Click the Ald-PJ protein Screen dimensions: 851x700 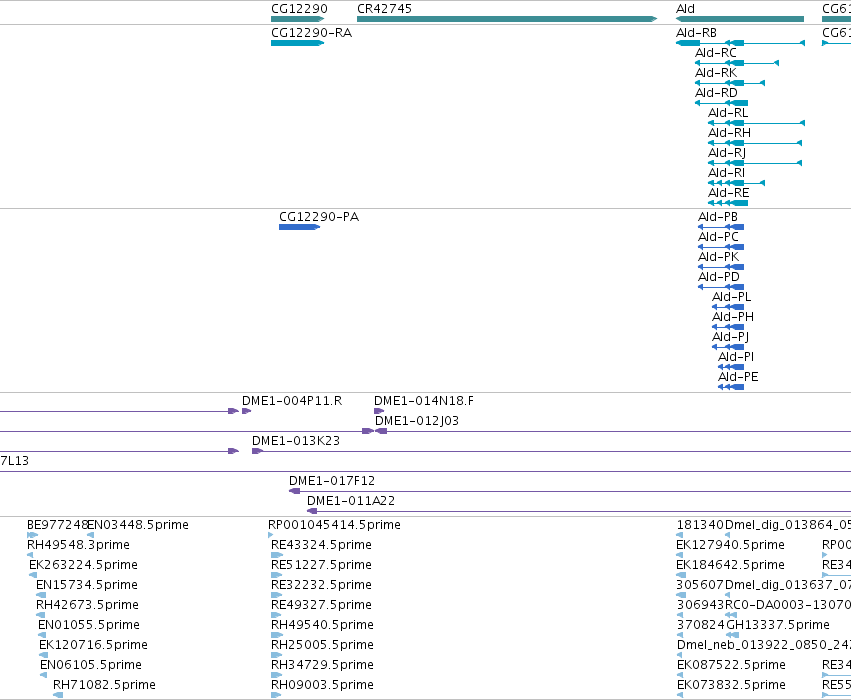pos(728,347)
